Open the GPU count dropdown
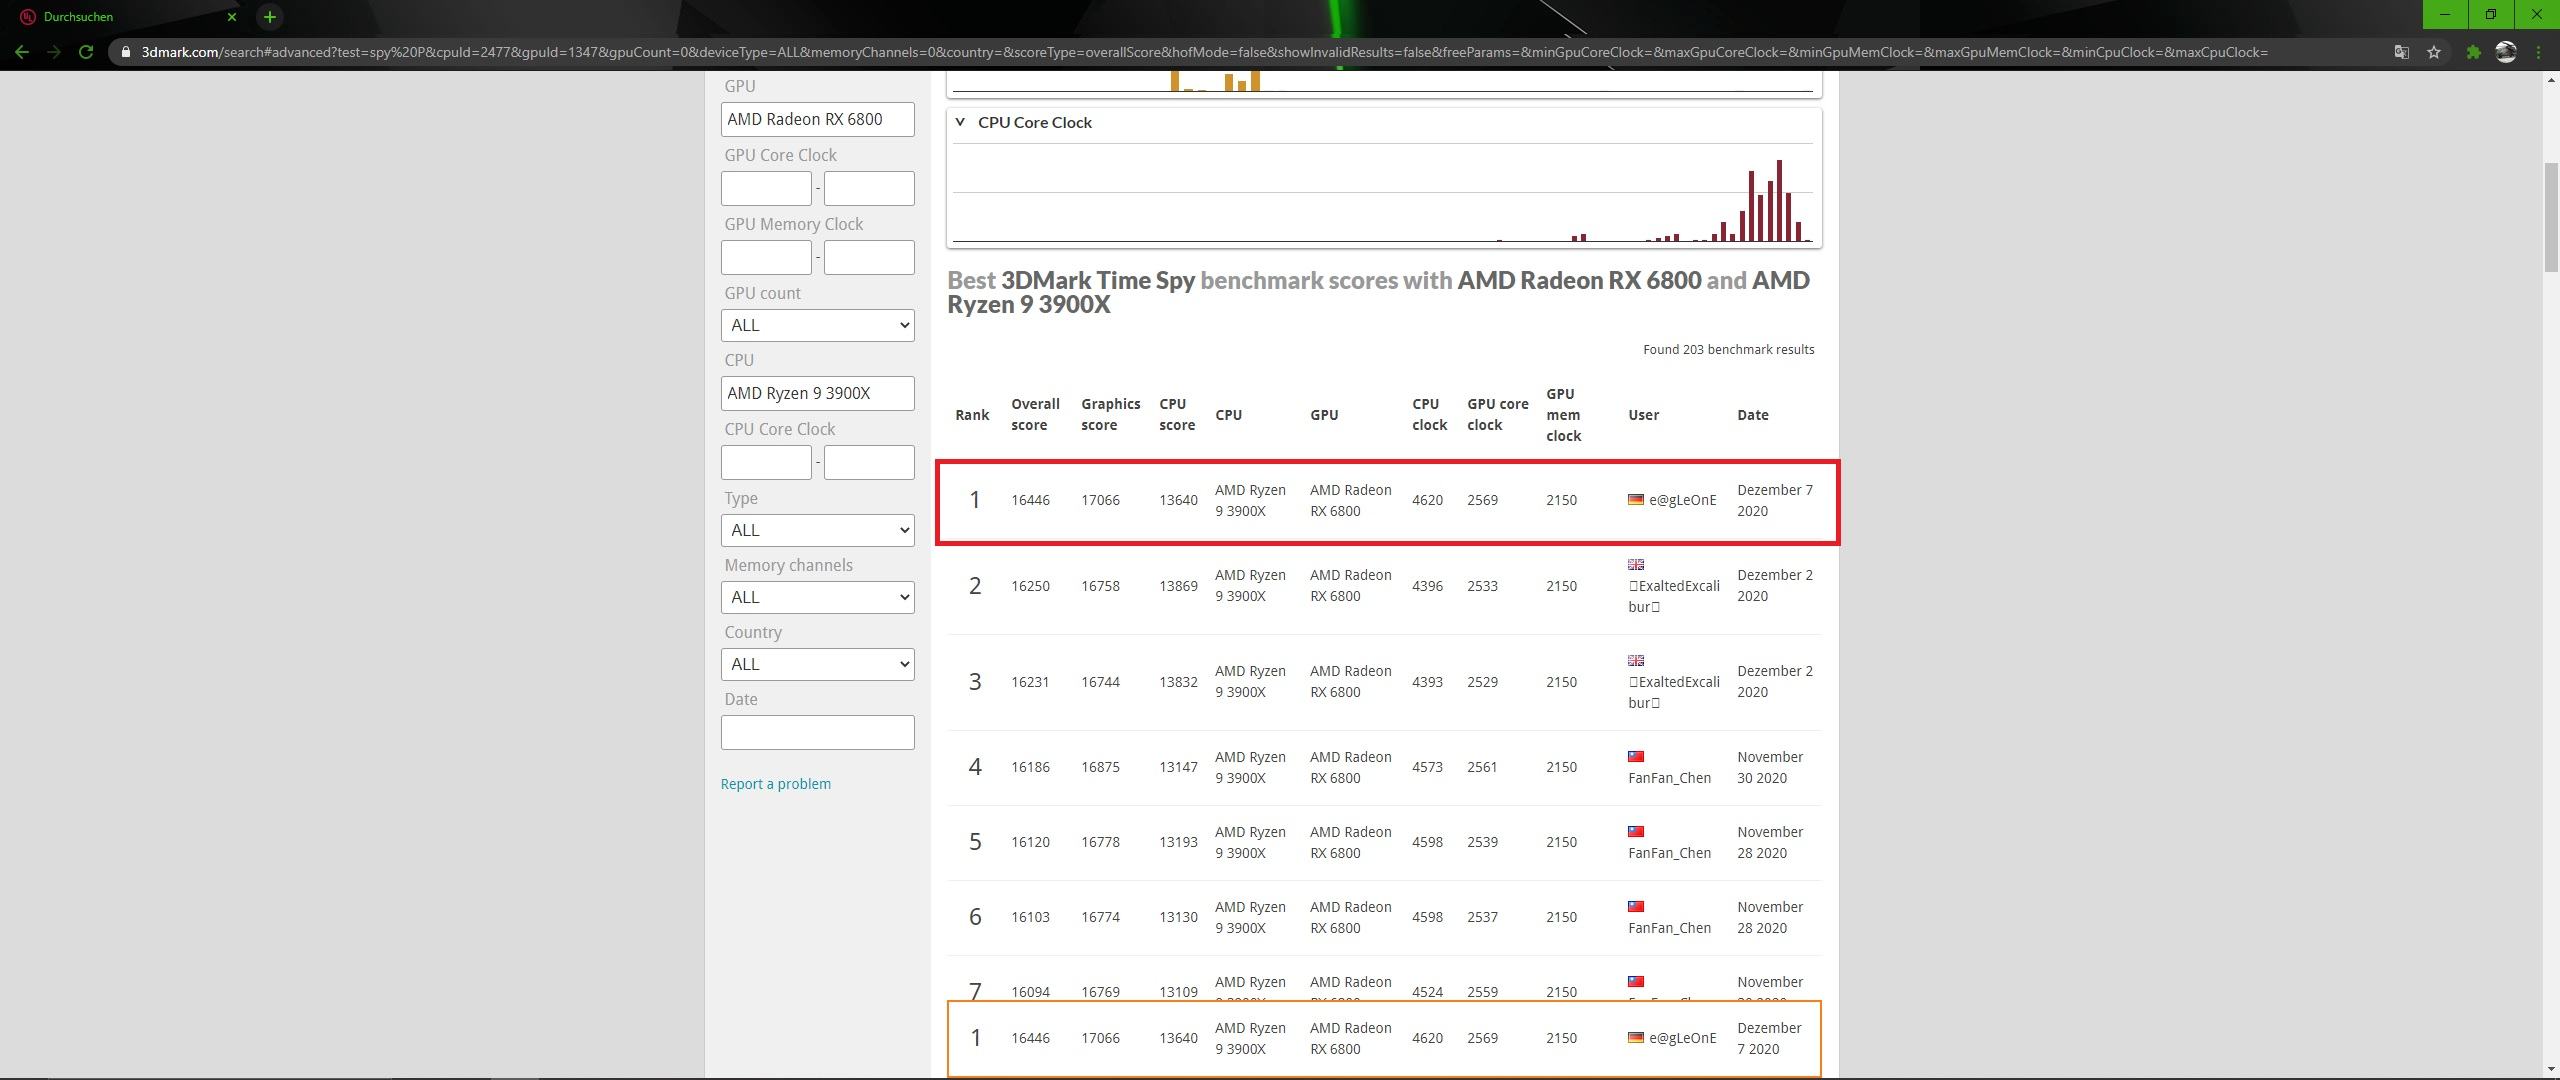Screen dimensions: 2560x1080 pyautogui.click(x=817, y=325)
